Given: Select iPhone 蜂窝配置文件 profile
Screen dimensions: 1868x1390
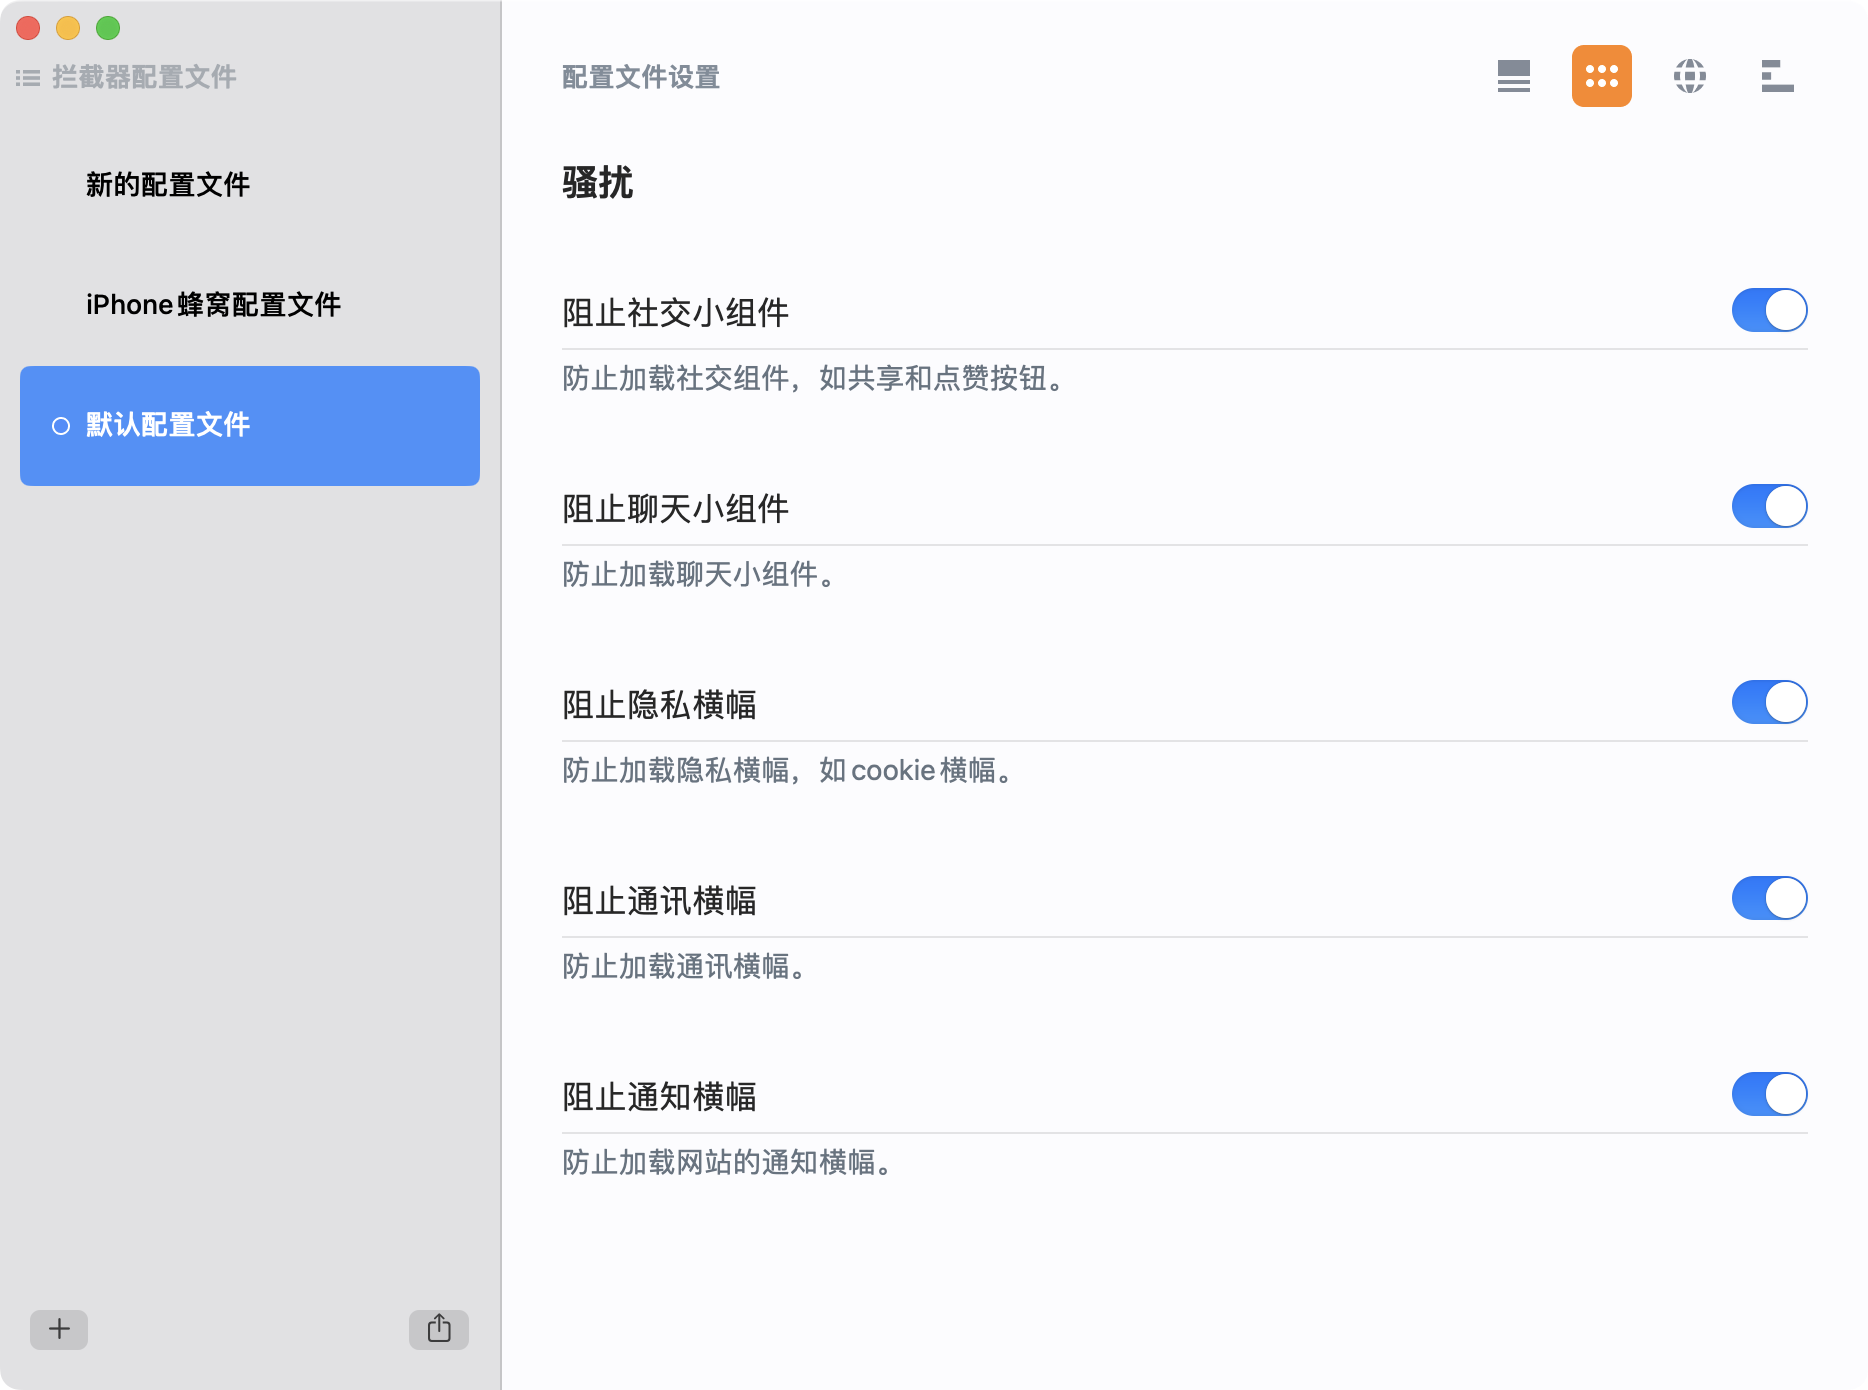Looking at the screenshot, I should [x=250, y=305].
